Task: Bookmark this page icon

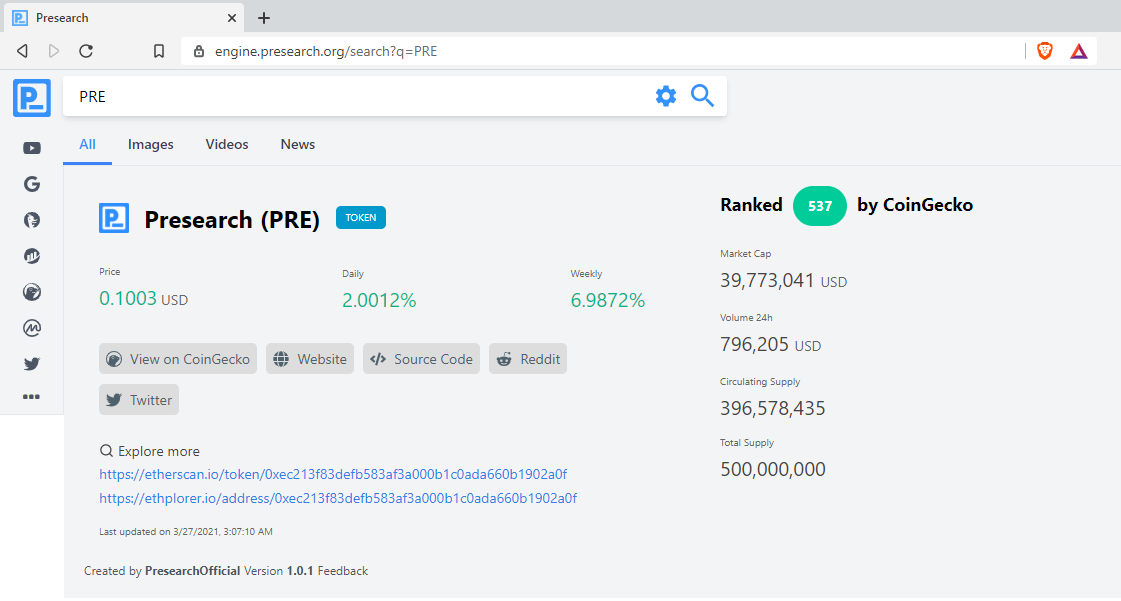Action: pos(159,51)
